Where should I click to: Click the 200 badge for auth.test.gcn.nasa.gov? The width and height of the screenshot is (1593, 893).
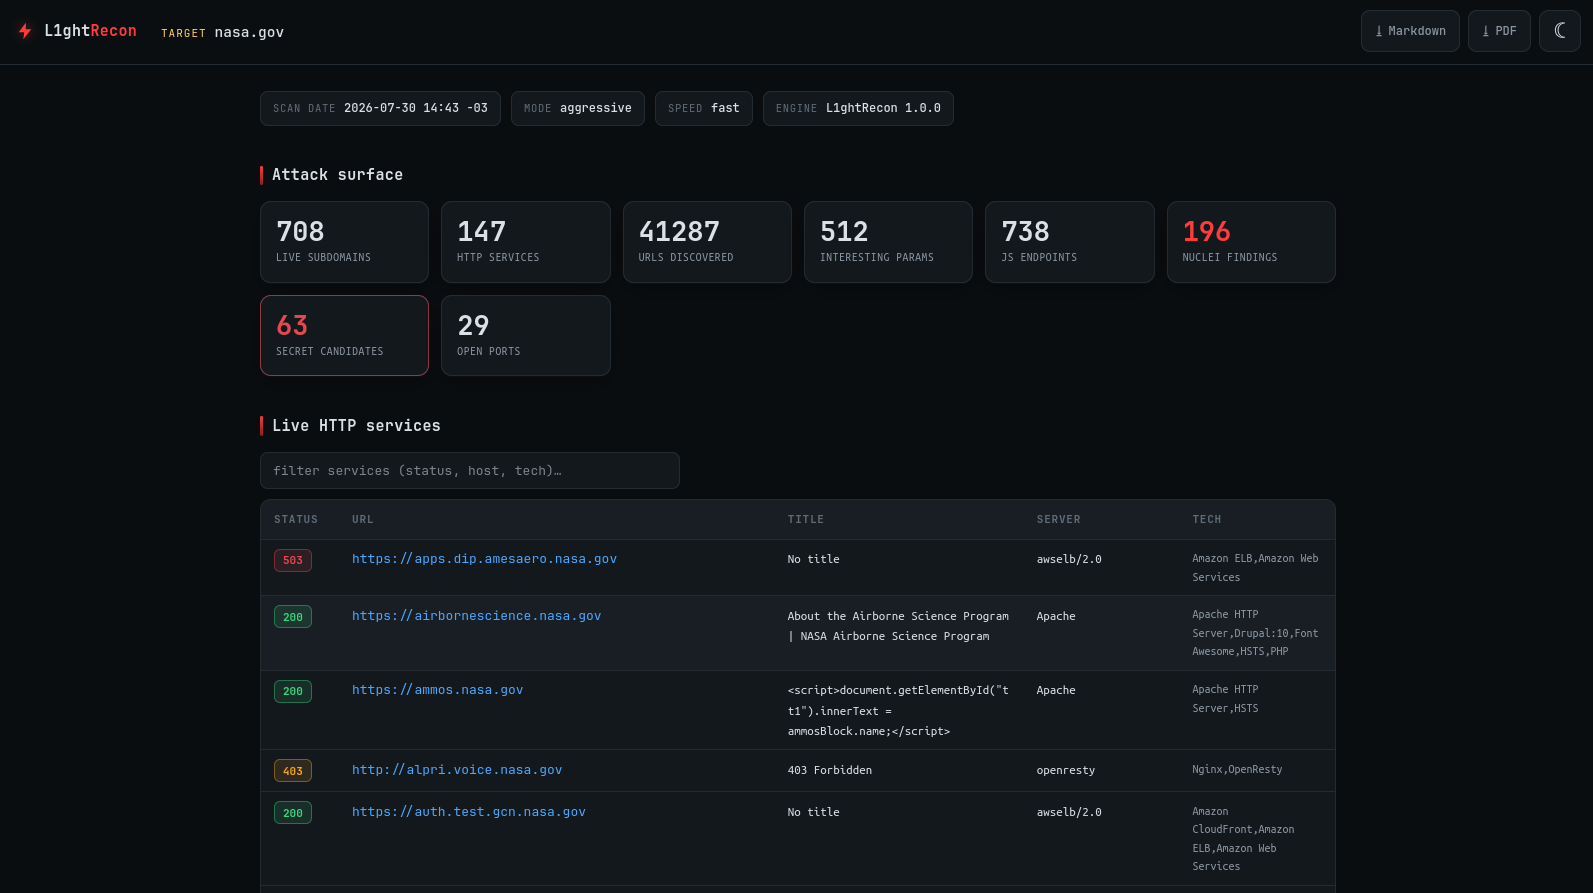pos(293,813)
